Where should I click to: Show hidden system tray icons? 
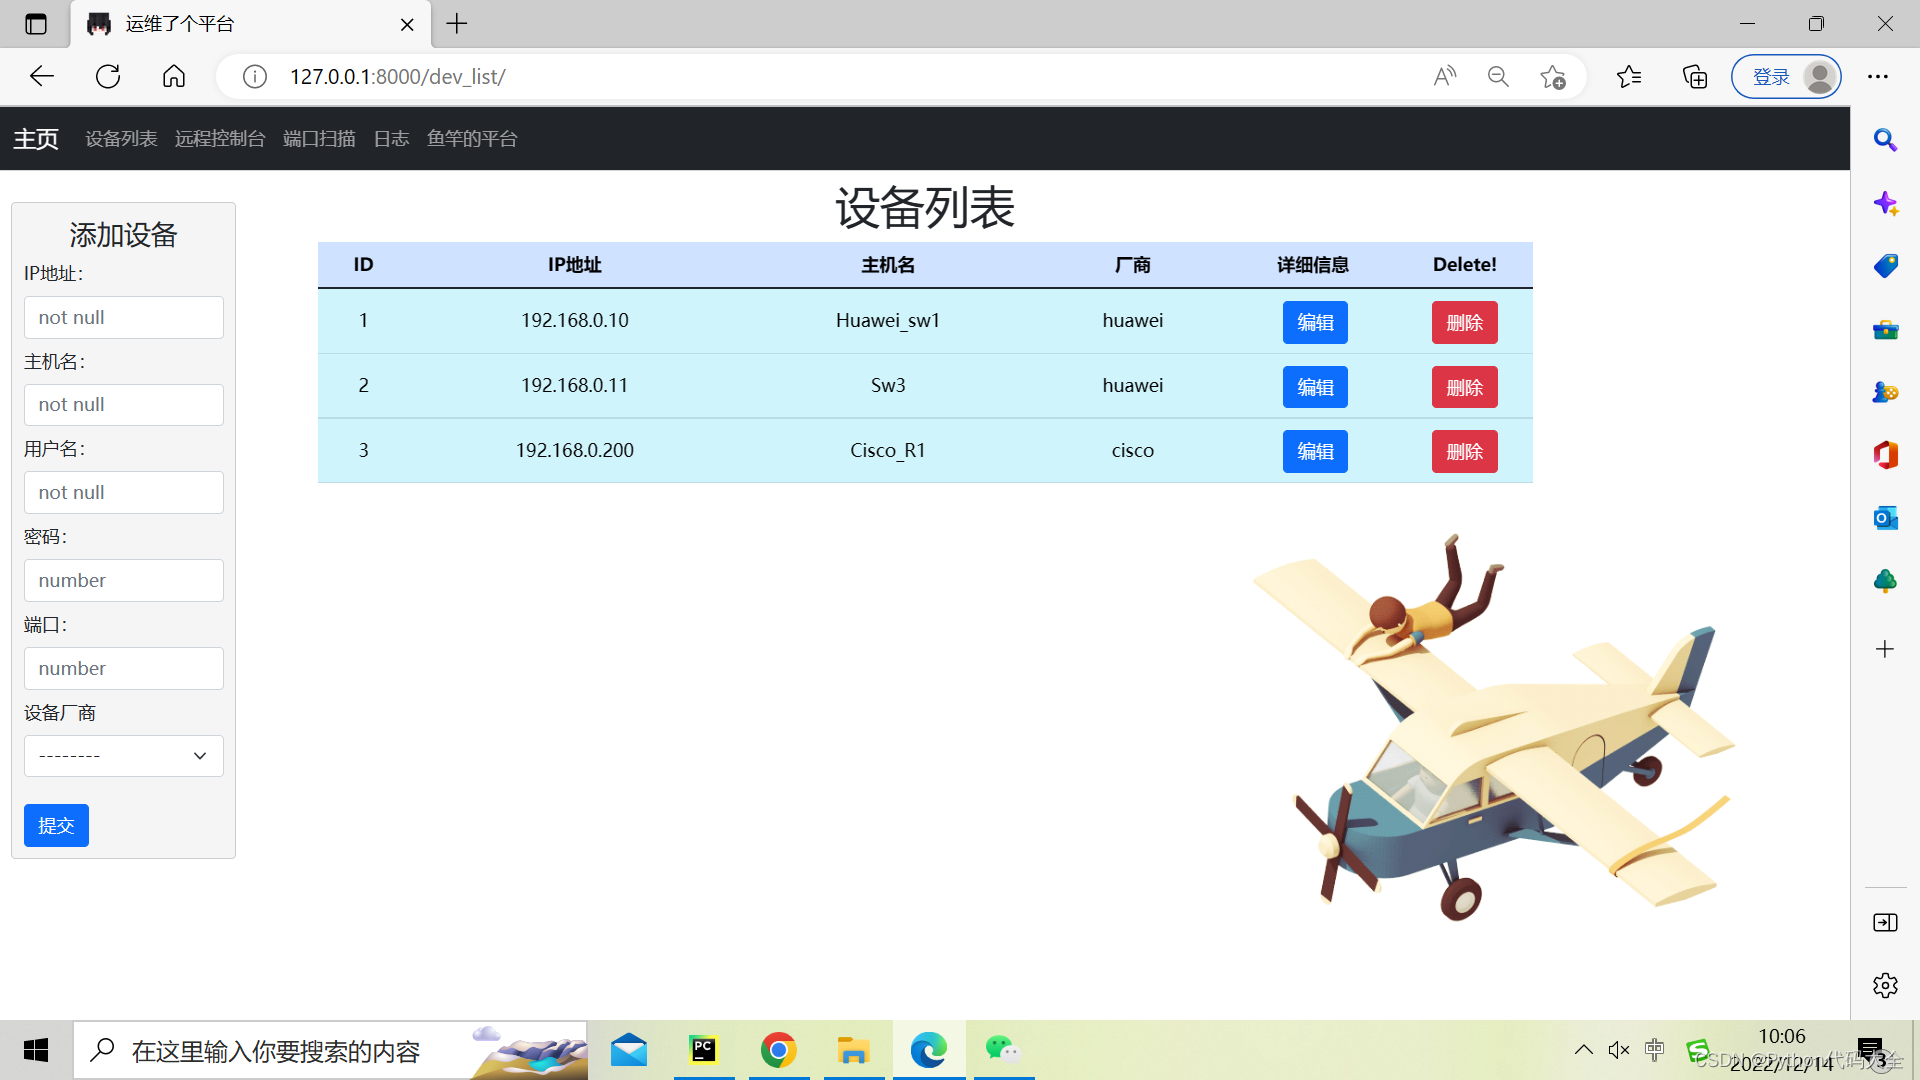1584,1050
